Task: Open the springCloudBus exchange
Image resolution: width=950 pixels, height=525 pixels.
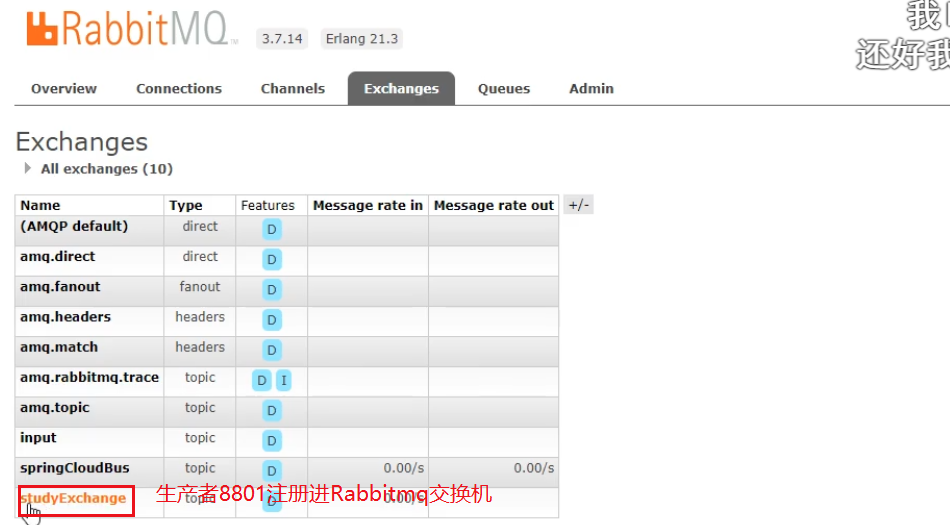Action: tap(75, 468)
